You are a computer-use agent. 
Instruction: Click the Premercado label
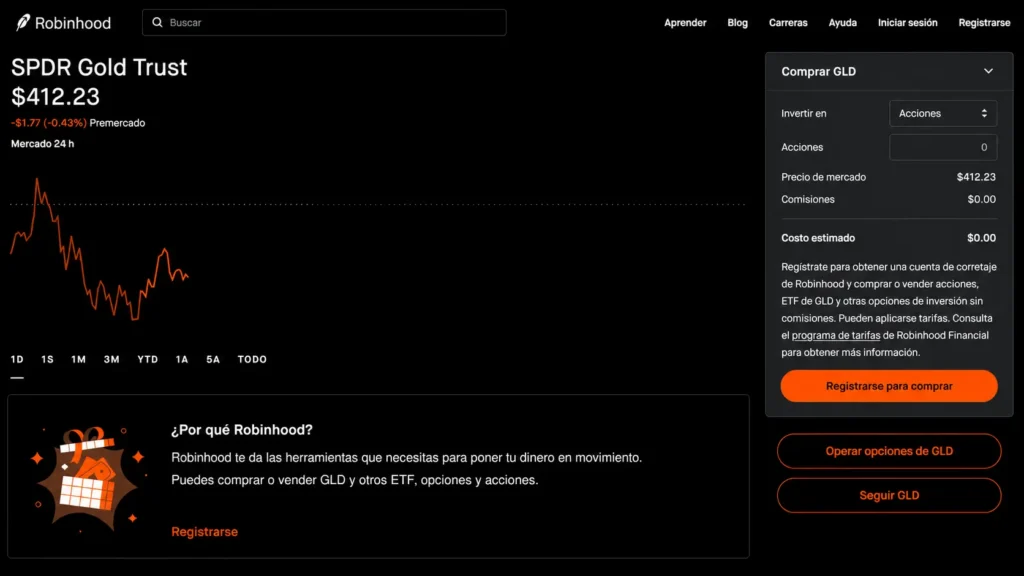pos(118,123)
